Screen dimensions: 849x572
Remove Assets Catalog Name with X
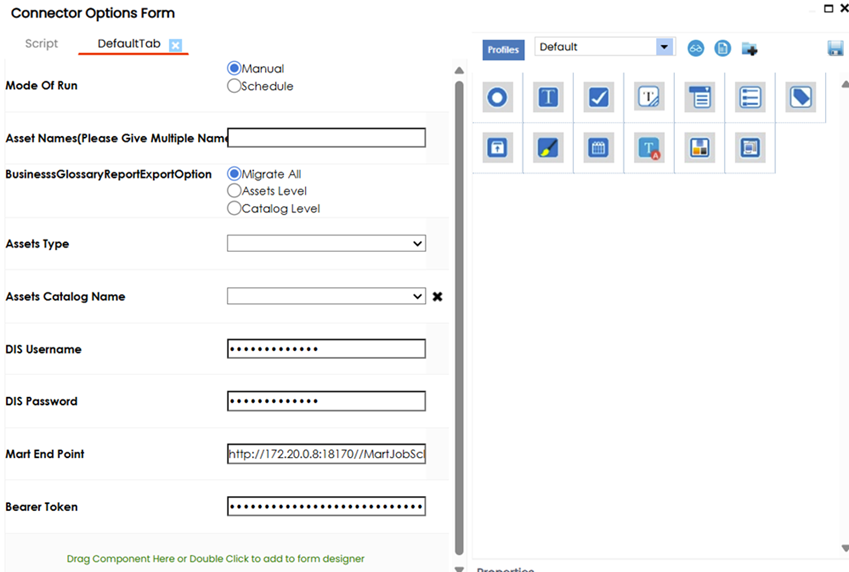tap(437, 297)
